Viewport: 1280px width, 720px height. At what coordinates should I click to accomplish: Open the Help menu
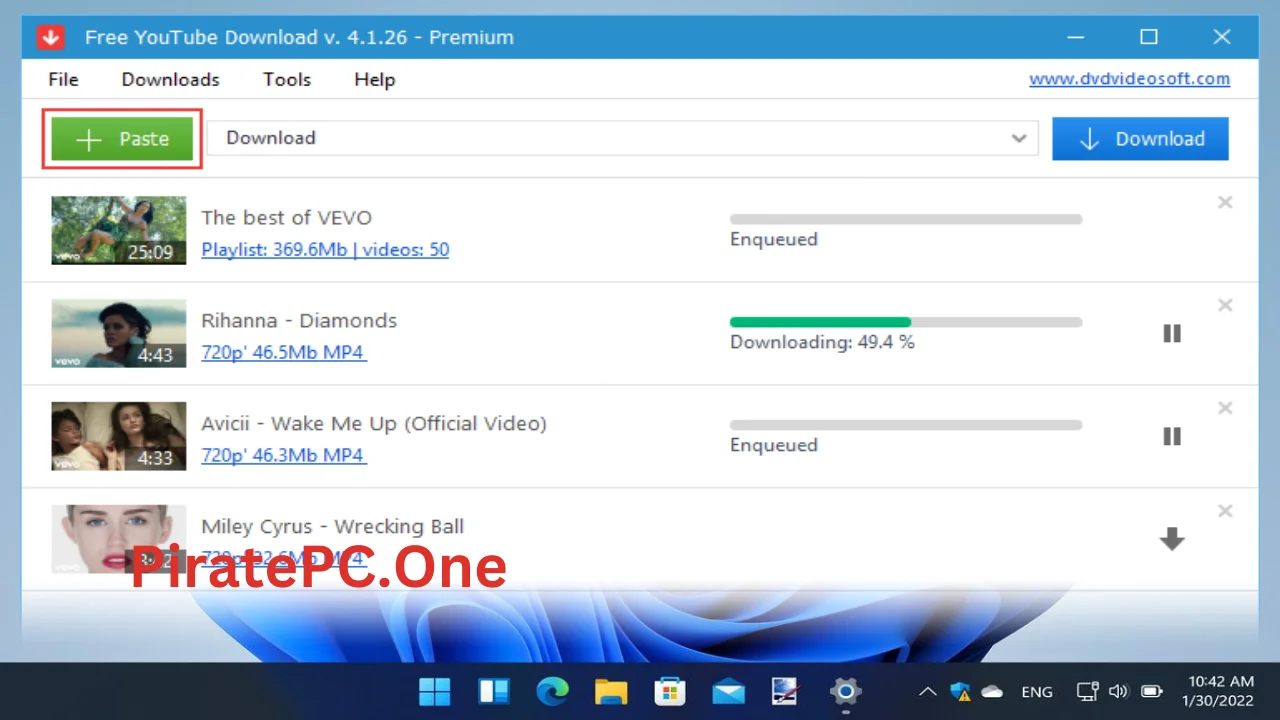click(375, 79)
